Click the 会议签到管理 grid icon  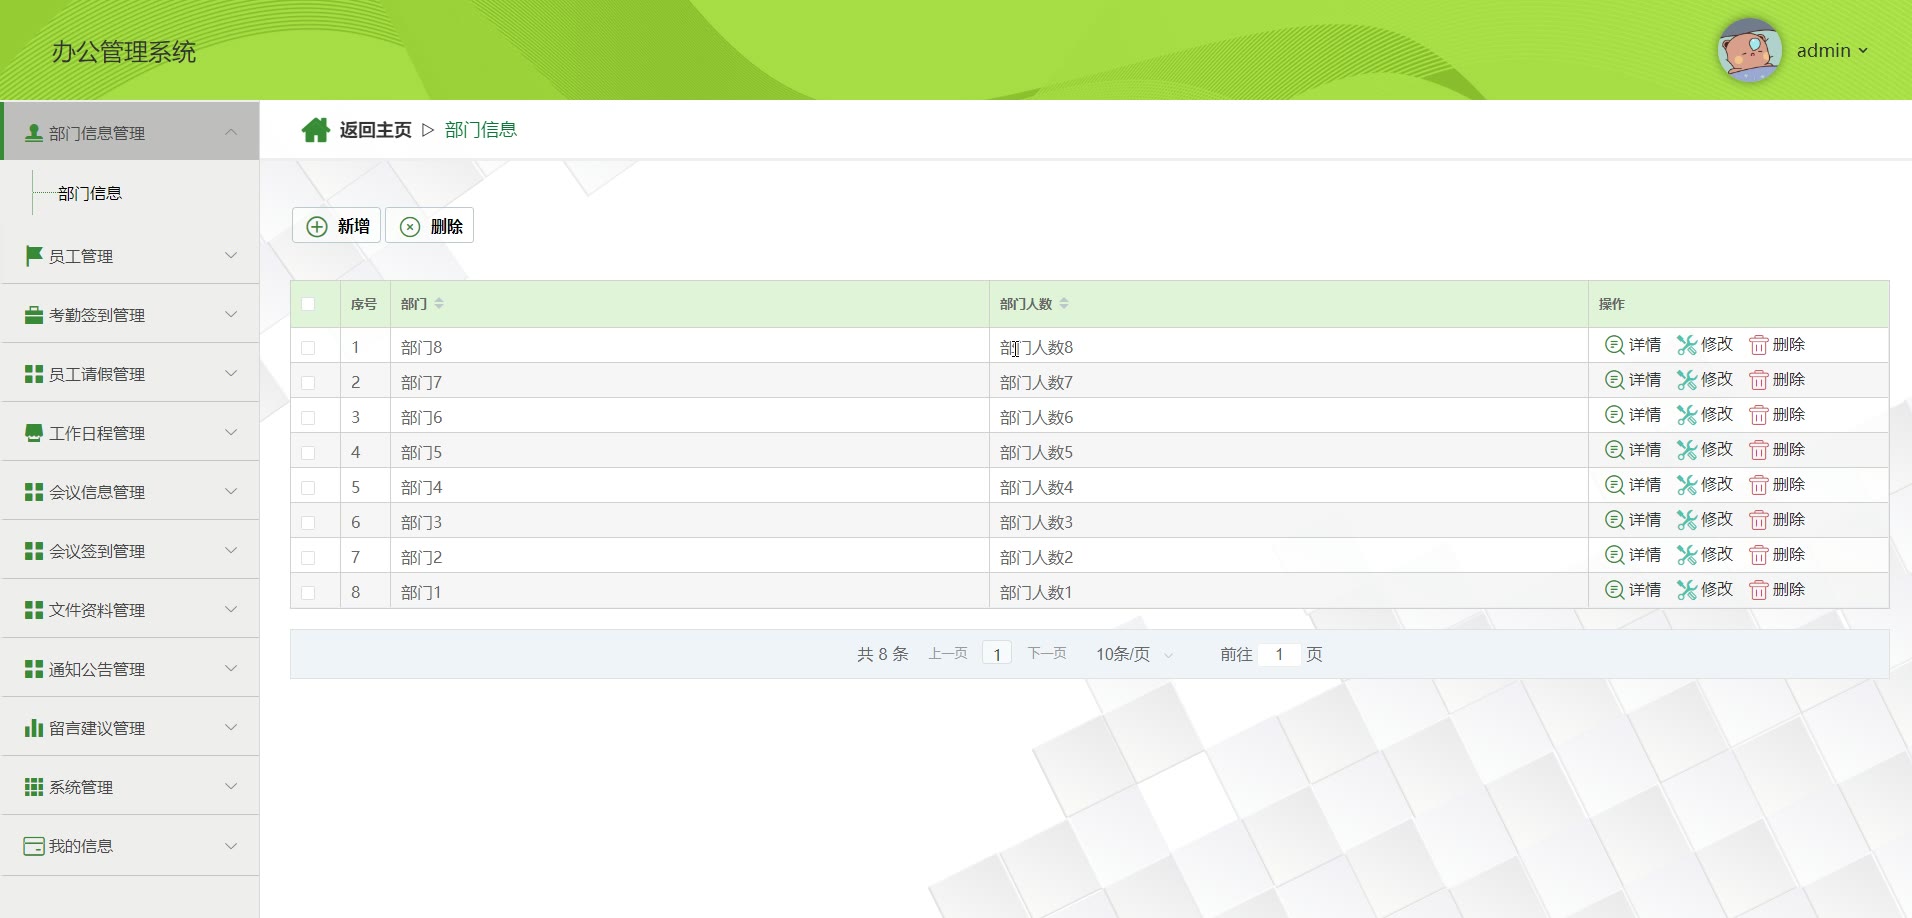click(x=34, y=551)
